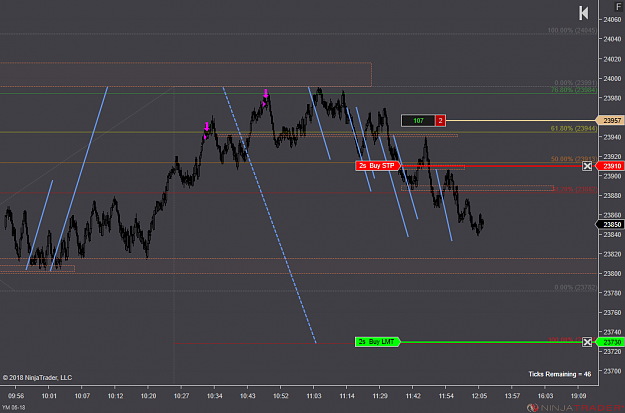Click the NinjaTrader logo in bottom corner

tap(575, 407)
